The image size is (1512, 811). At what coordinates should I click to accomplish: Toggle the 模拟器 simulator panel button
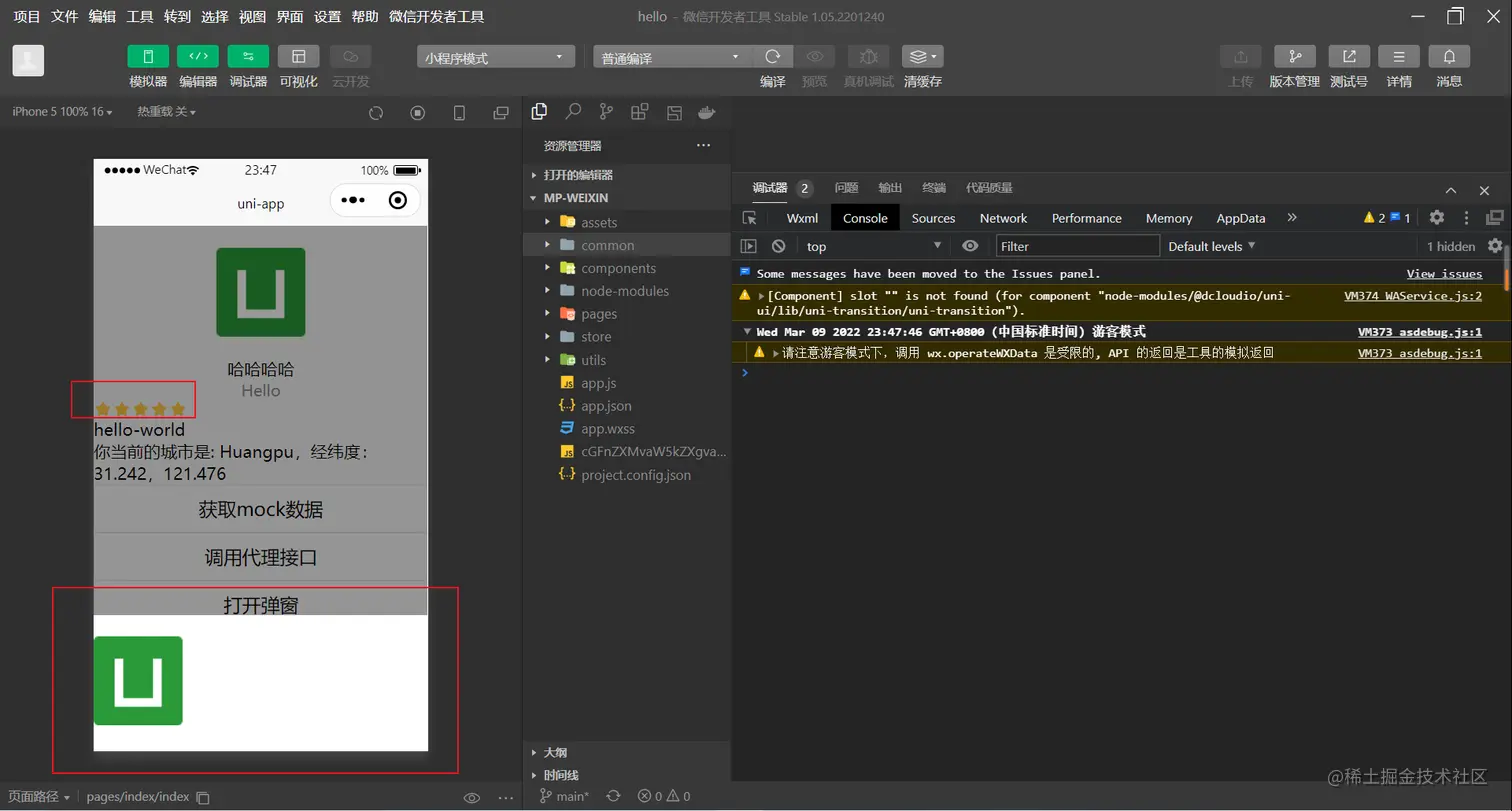click(x=148, y=56)
